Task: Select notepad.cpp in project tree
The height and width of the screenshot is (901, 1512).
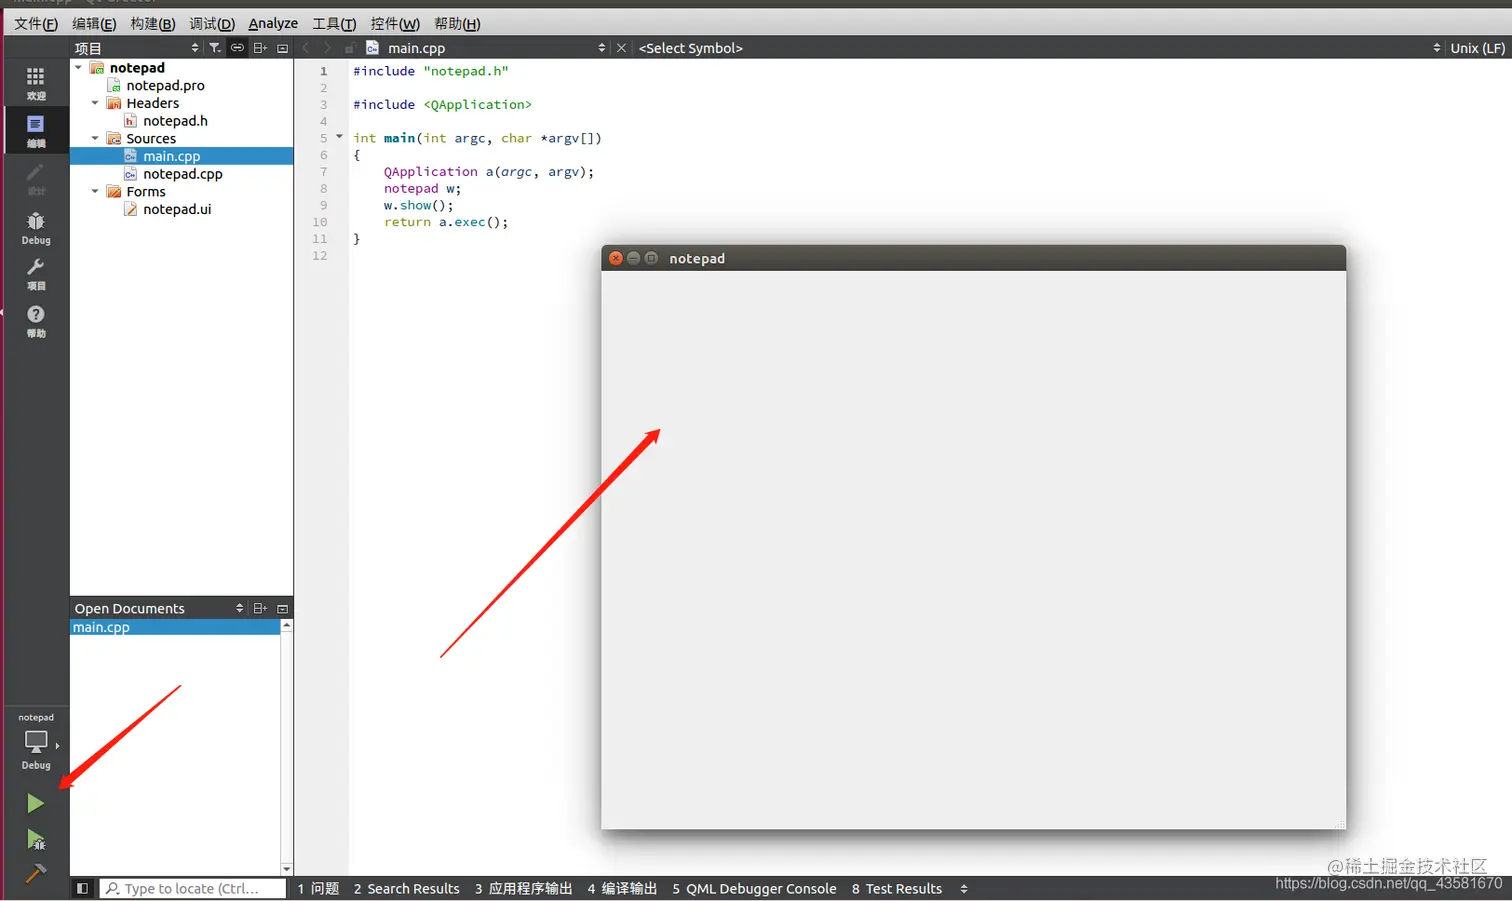Action: [x=182, y=174]
